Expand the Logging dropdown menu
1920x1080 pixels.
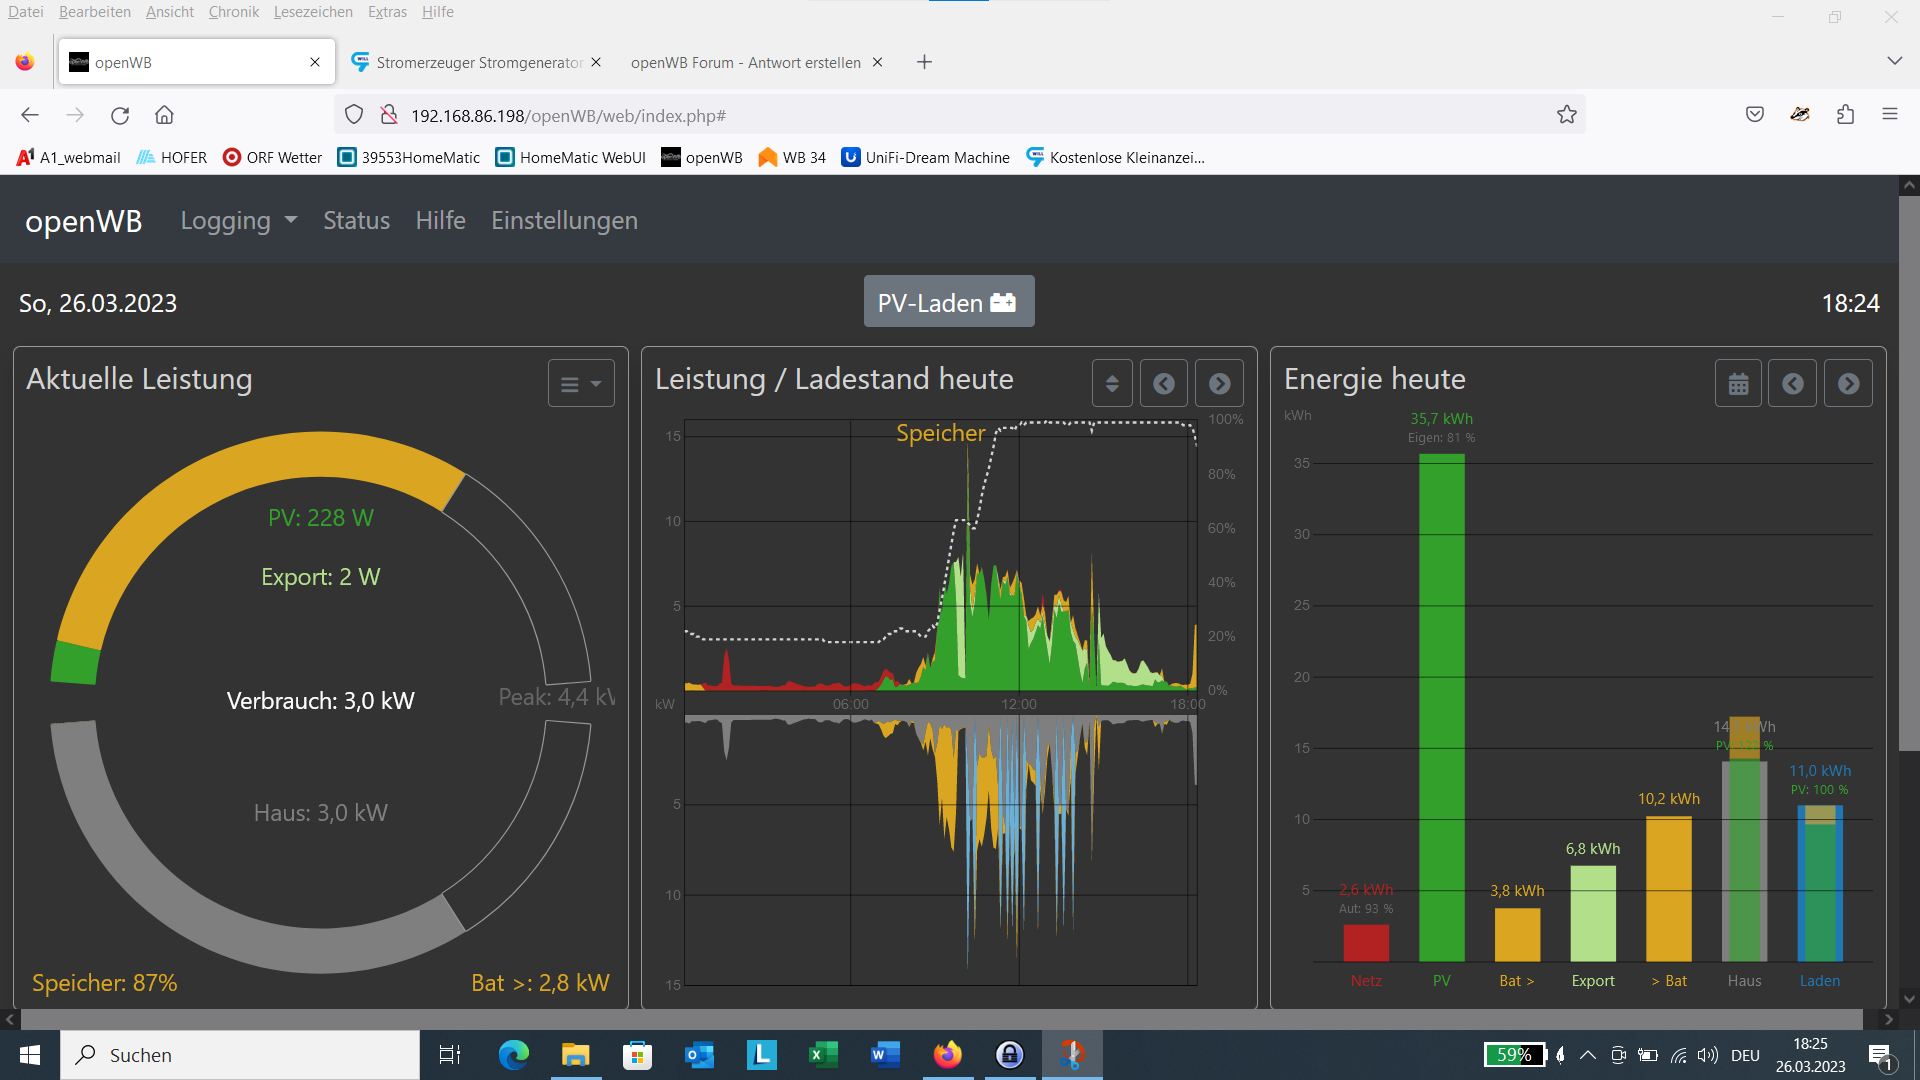(238, 221)
